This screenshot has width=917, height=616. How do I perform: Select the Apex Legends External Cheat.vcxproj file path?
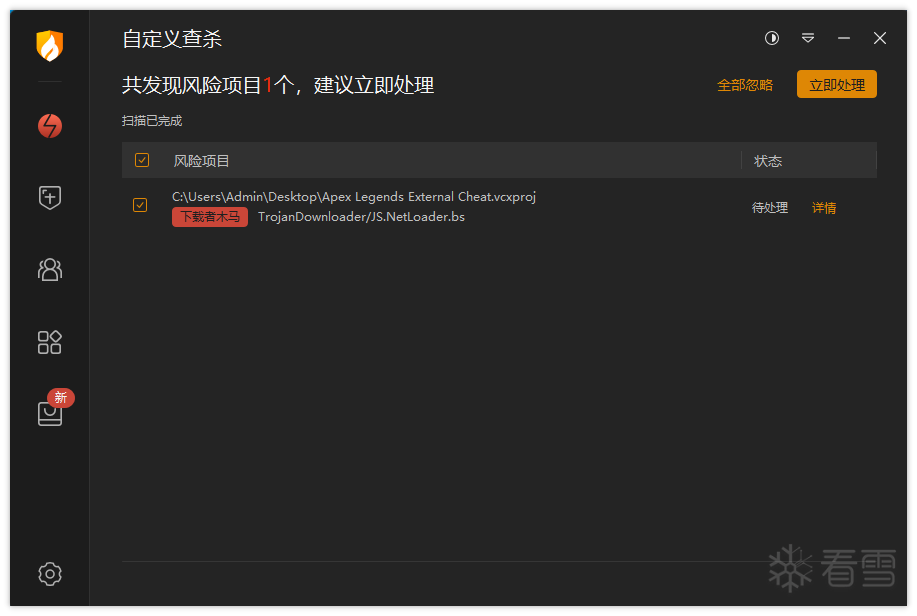[x=354, y=197]
